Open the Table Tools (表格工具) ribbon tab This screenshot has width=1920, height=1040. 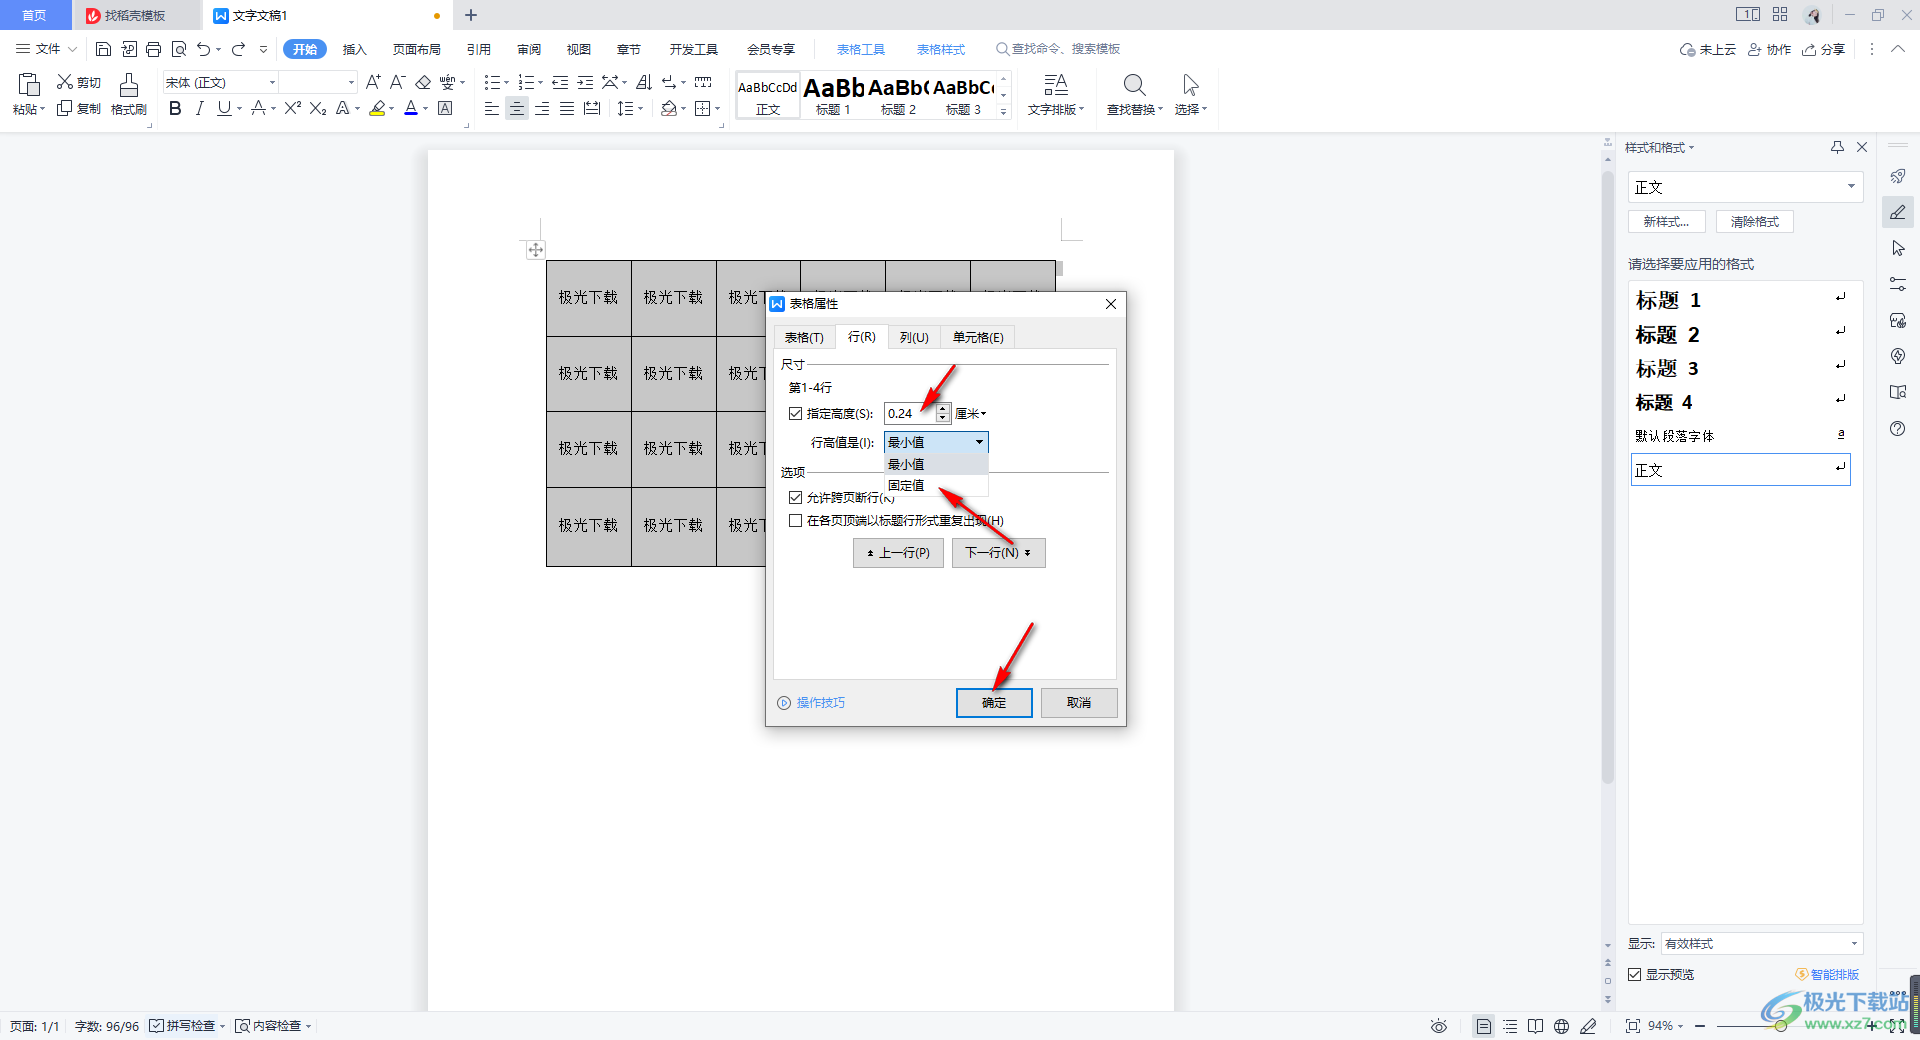pyautogui.click(x=860, y=49)
